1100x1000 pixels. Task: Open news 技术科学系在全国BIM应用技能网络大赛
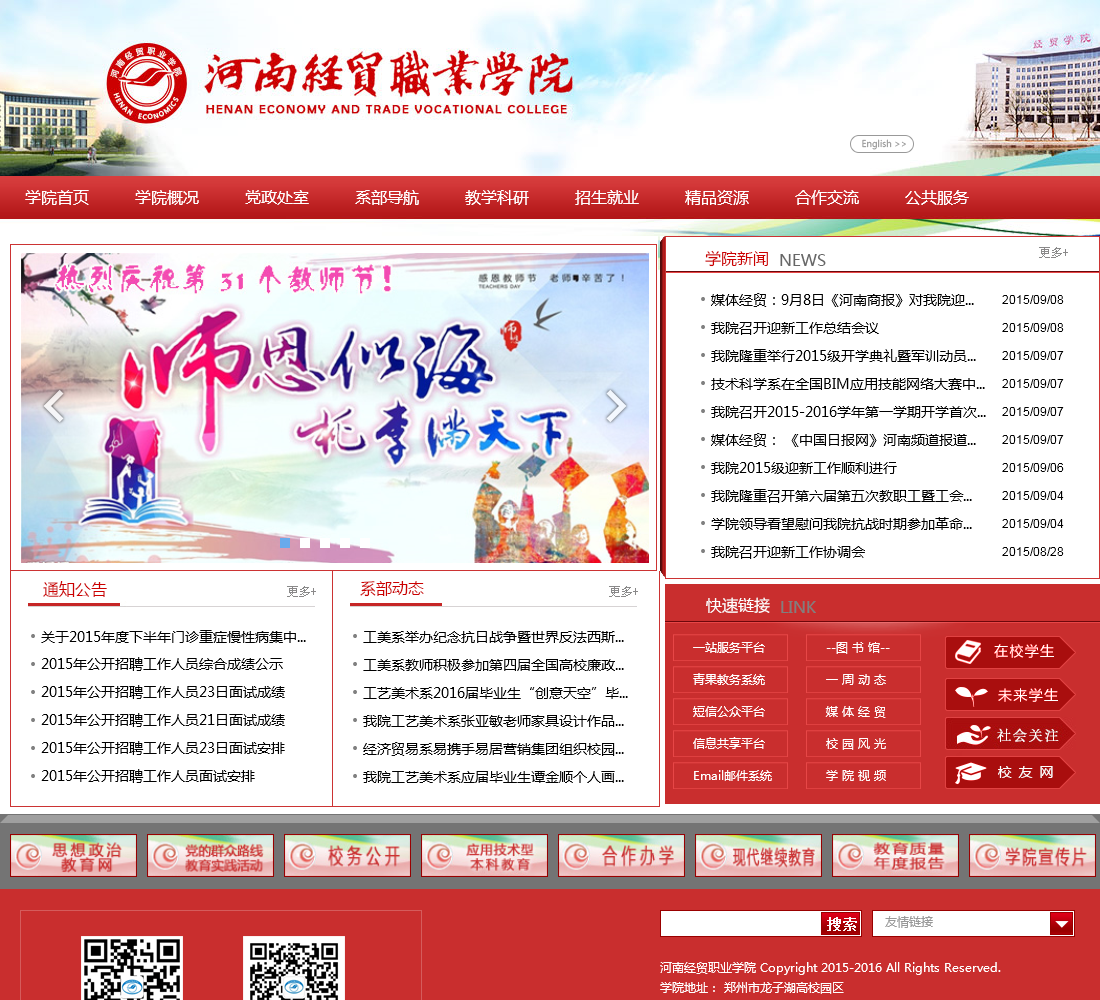(x=847, y=384)
